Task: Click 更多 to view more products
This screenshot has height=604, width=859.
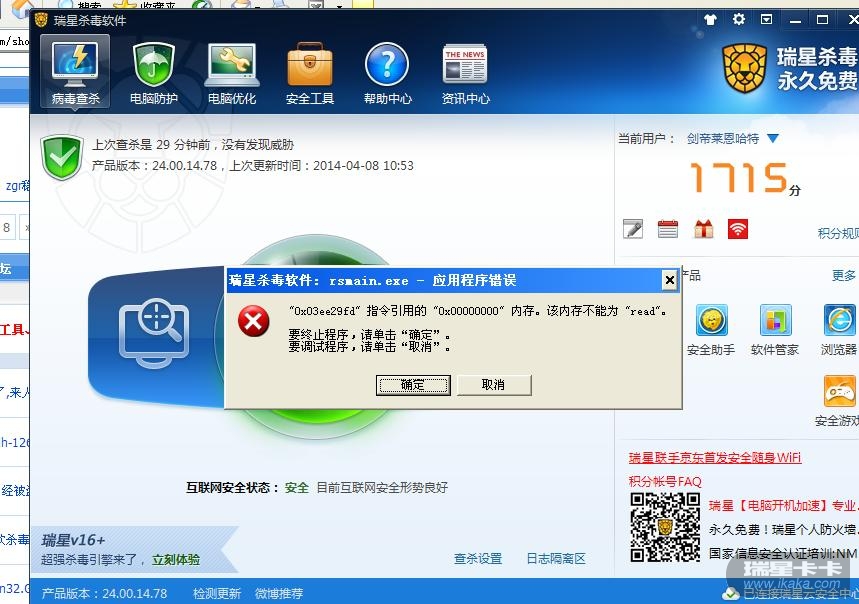Action: 843,275
